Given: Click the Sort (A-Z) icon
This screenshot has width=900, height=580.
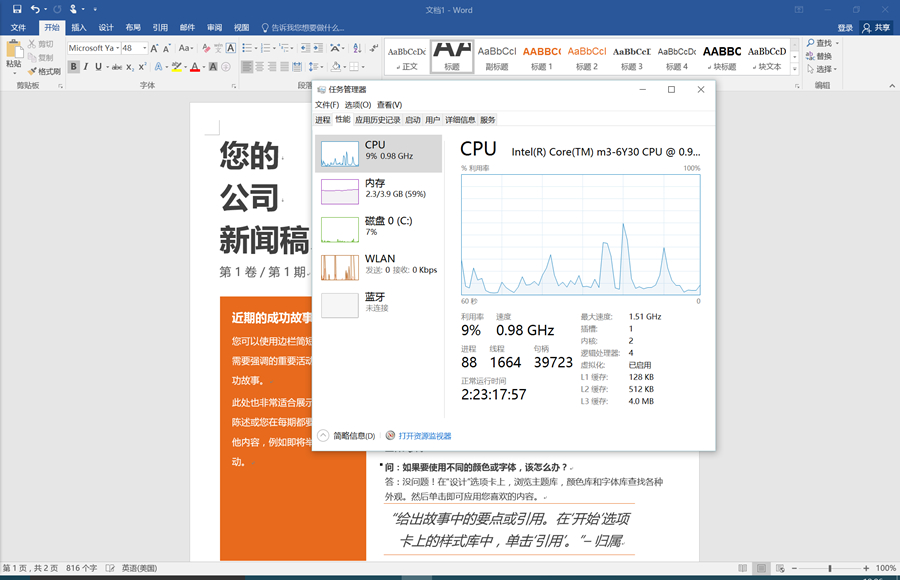Looking at the screenshot, I should (x=357, y=48).
